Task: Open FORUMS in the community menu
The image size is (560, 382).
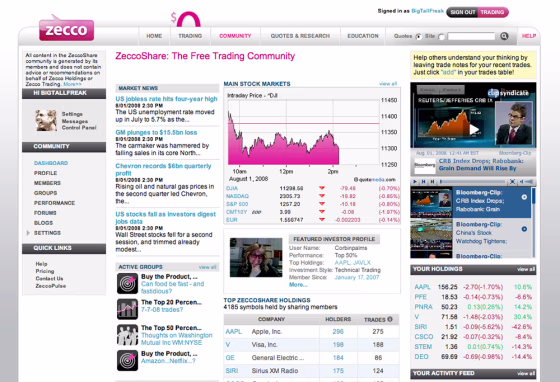Action: (x=45, y=213)
